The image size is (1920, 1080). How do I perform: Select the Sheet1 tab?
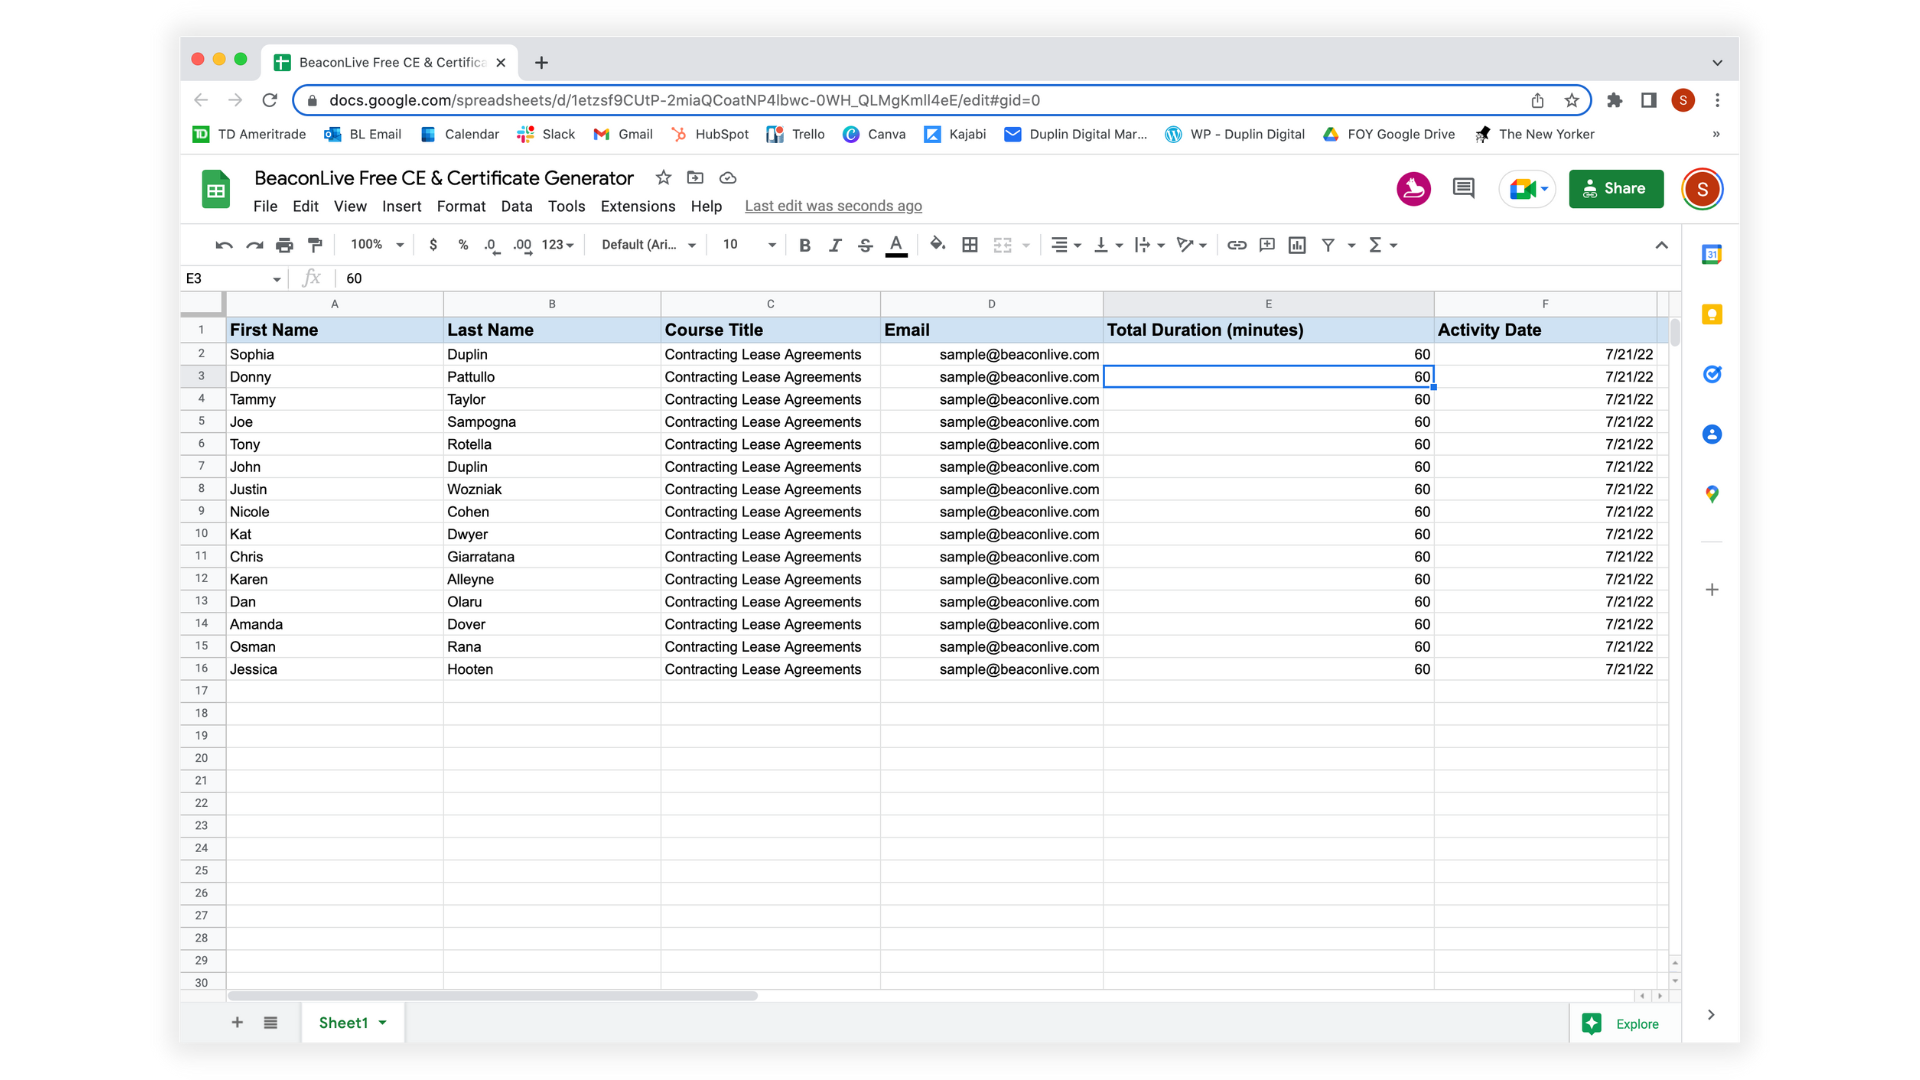click(353, 1022)
